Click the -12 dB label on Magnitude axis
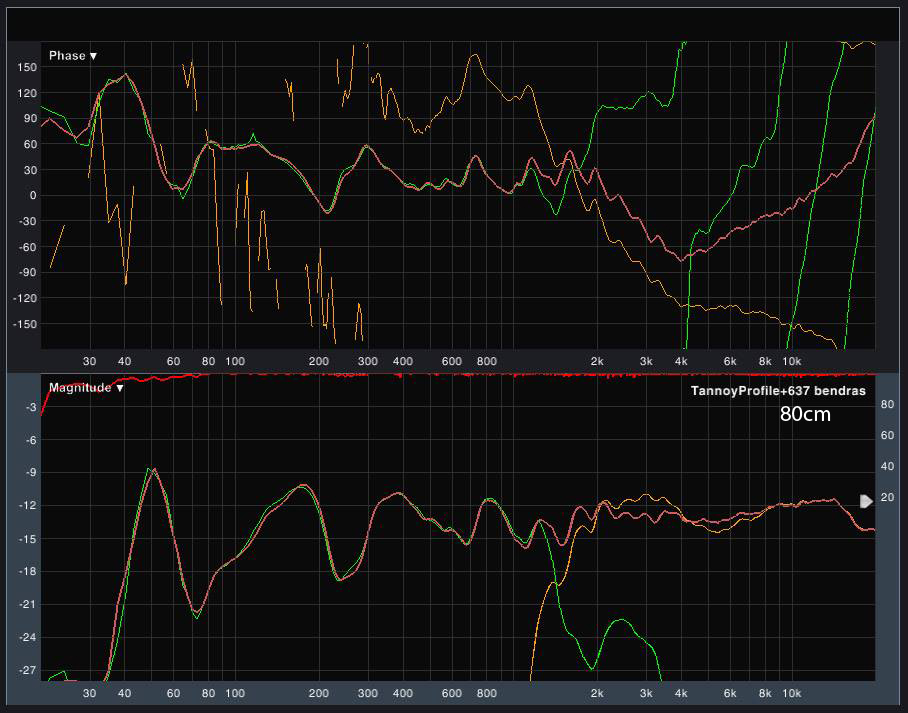The image size is (908, 713). point(27,506)
